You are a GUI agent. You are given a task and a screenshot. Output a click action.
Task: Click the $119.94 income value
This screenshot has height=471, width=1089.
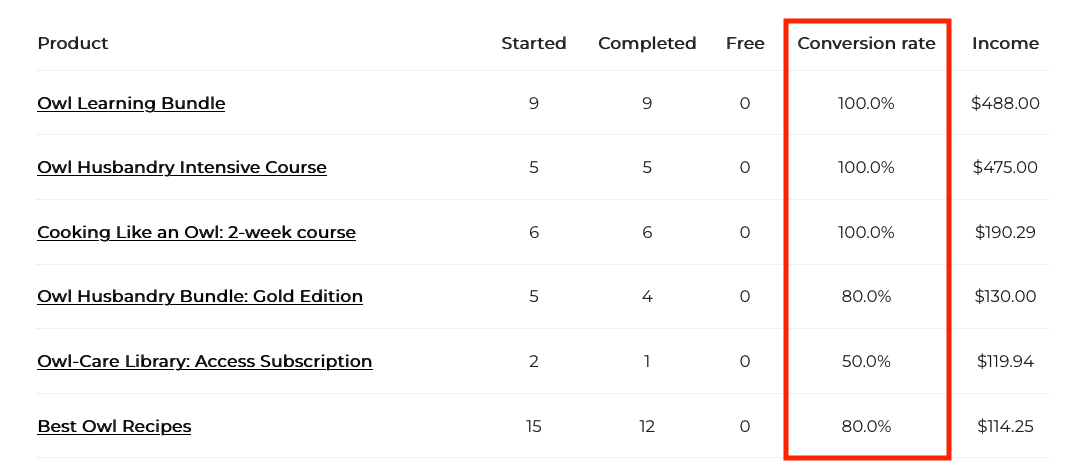tap(1005, 361)
